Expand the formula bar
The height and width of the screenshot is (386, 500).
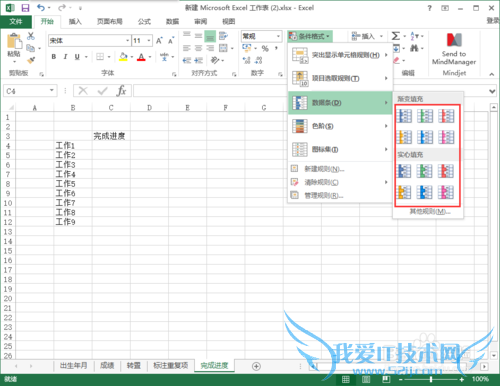click(x=492, y=91)
